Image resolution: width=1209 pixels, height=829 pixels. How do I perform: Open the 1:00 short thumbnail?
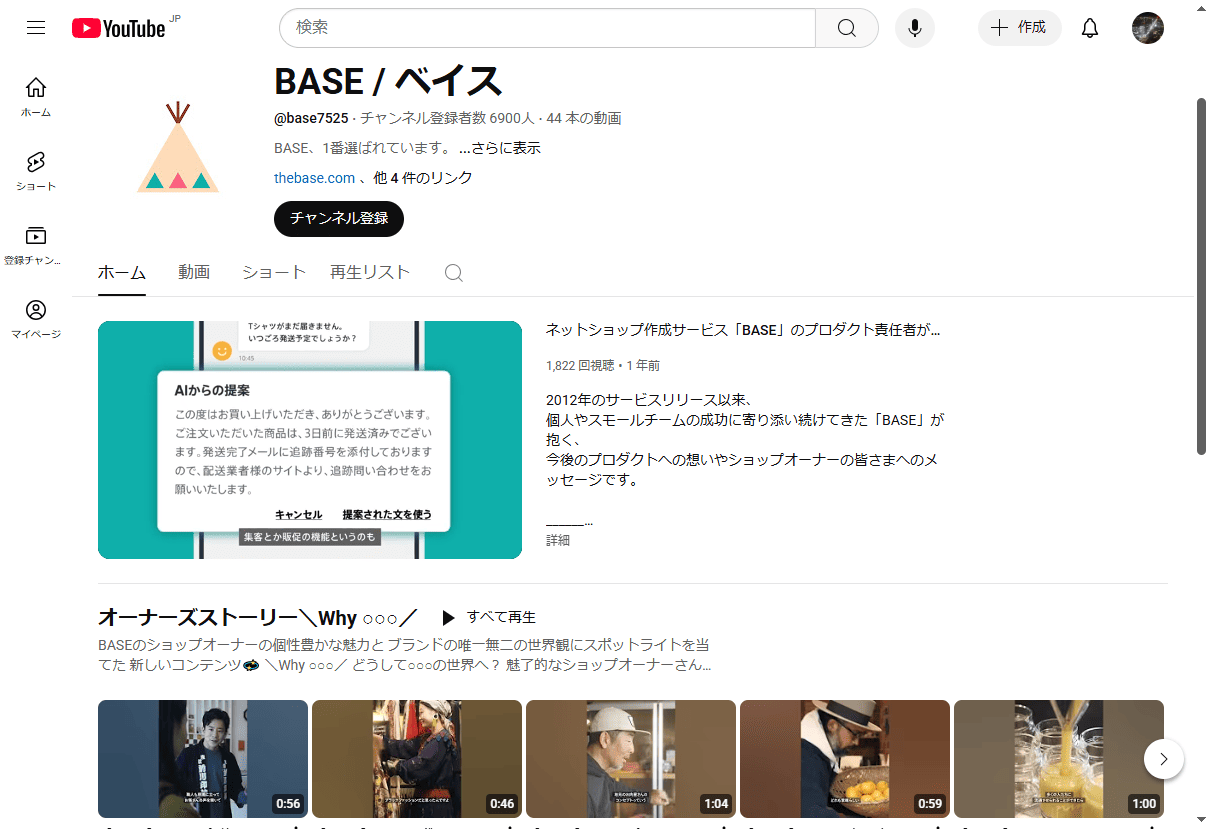coord(1059,759)
